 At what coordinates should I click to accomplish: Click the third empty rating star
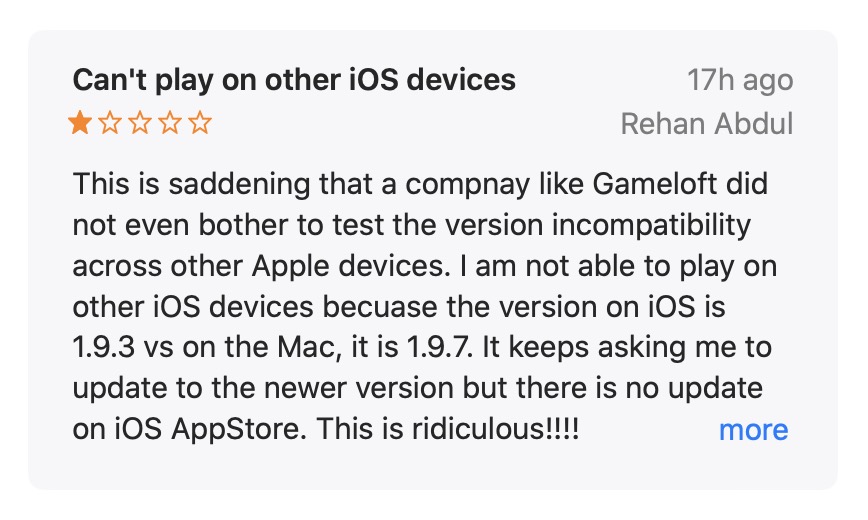[140, 124]
